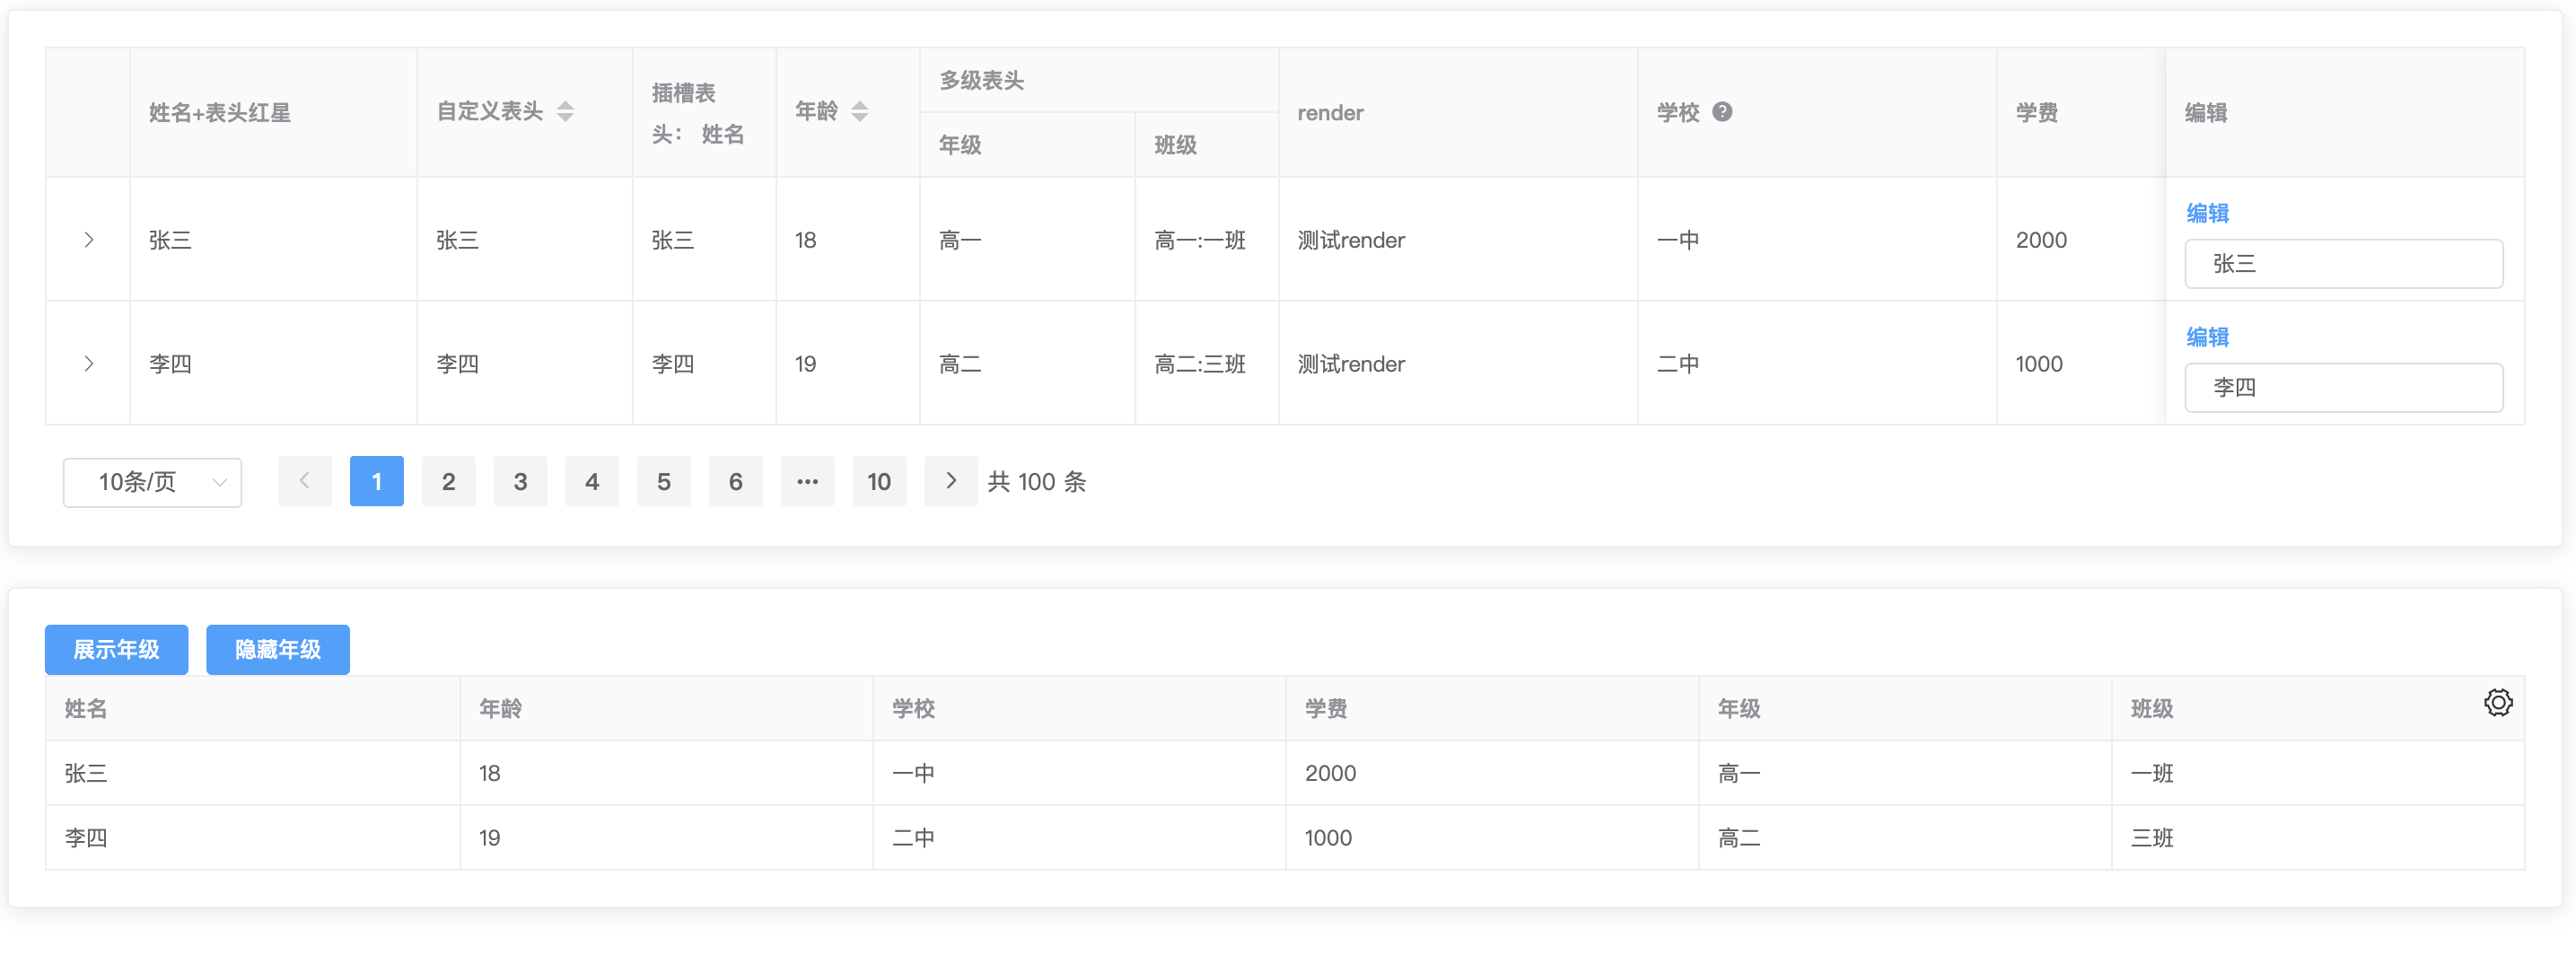Sort by the 自定义表头 column sort arrows
The image size is (2576, 964).
point(566,112)
